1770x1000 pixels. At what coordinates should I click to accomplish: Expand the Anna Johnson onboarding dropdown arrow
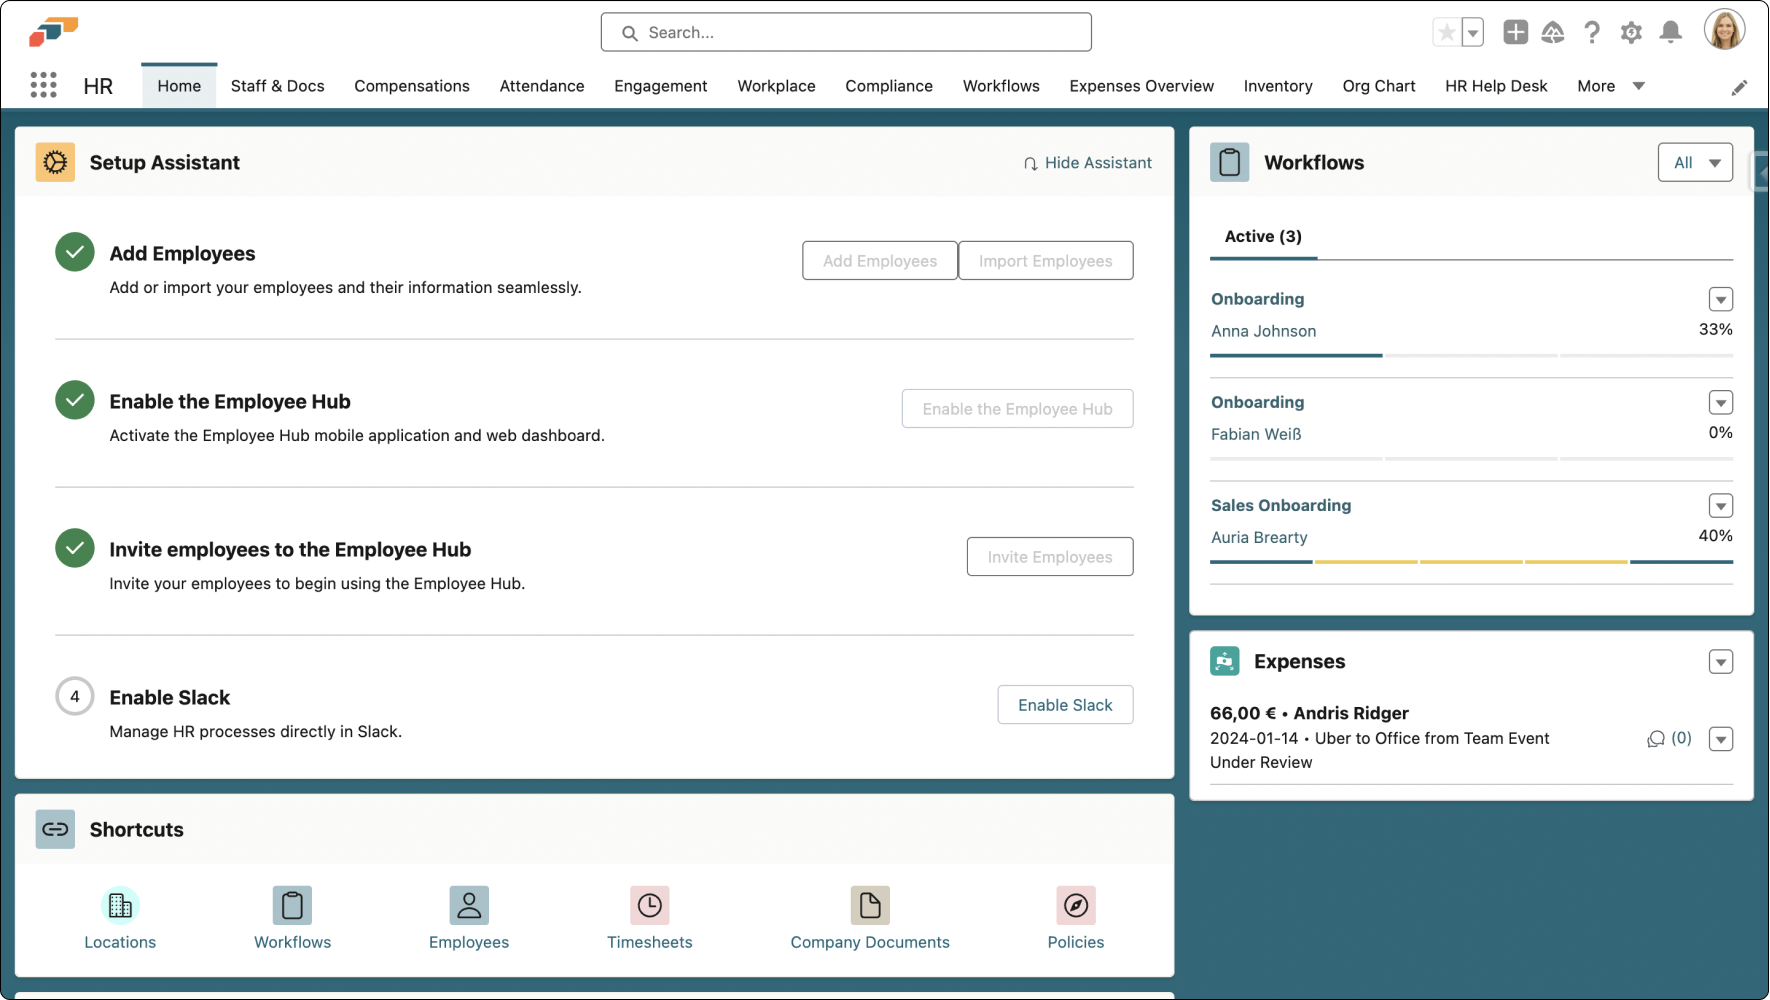(1720, 300)
